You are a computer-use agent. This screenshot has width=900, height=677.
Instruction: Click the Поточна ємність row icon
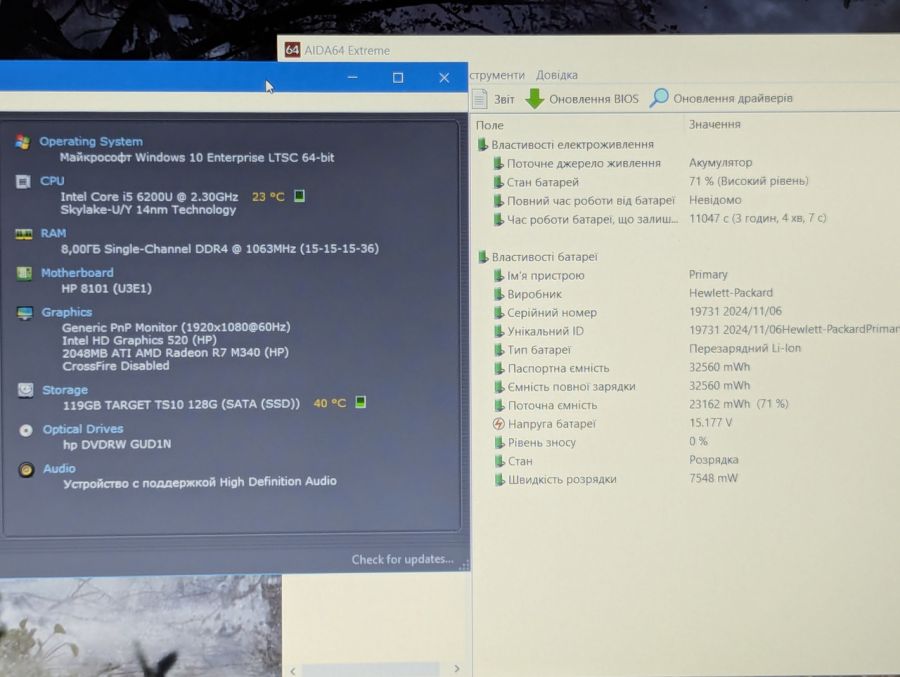point(499,405)
